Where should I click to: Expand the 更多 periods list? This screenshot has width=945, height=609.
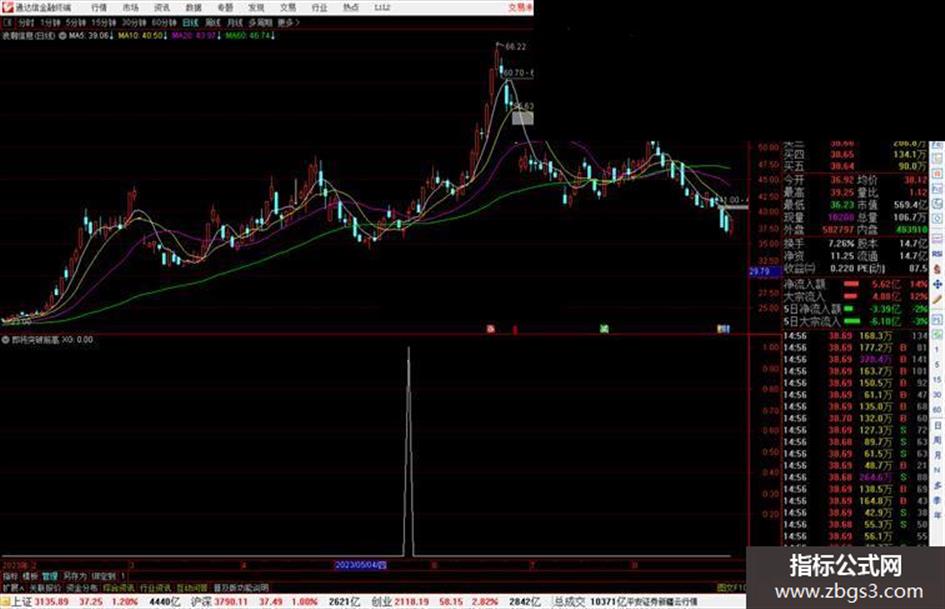point(288,22)
